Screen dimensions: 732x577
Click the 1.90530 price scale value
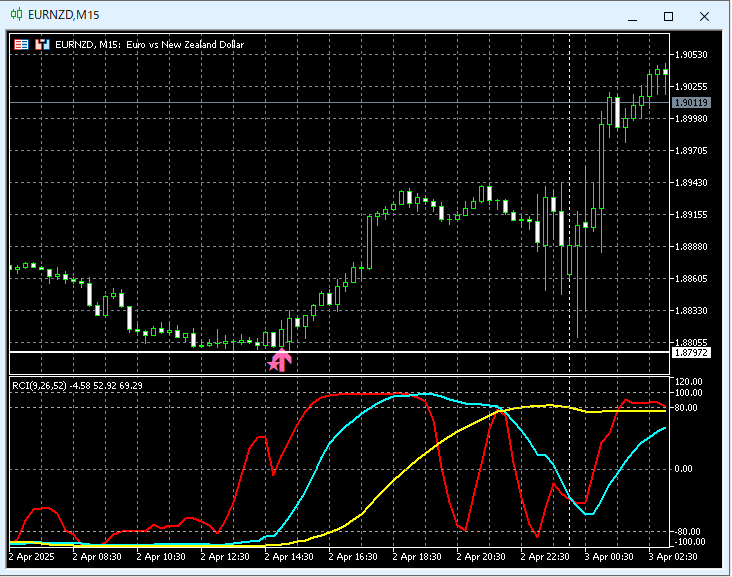[691, 55]
